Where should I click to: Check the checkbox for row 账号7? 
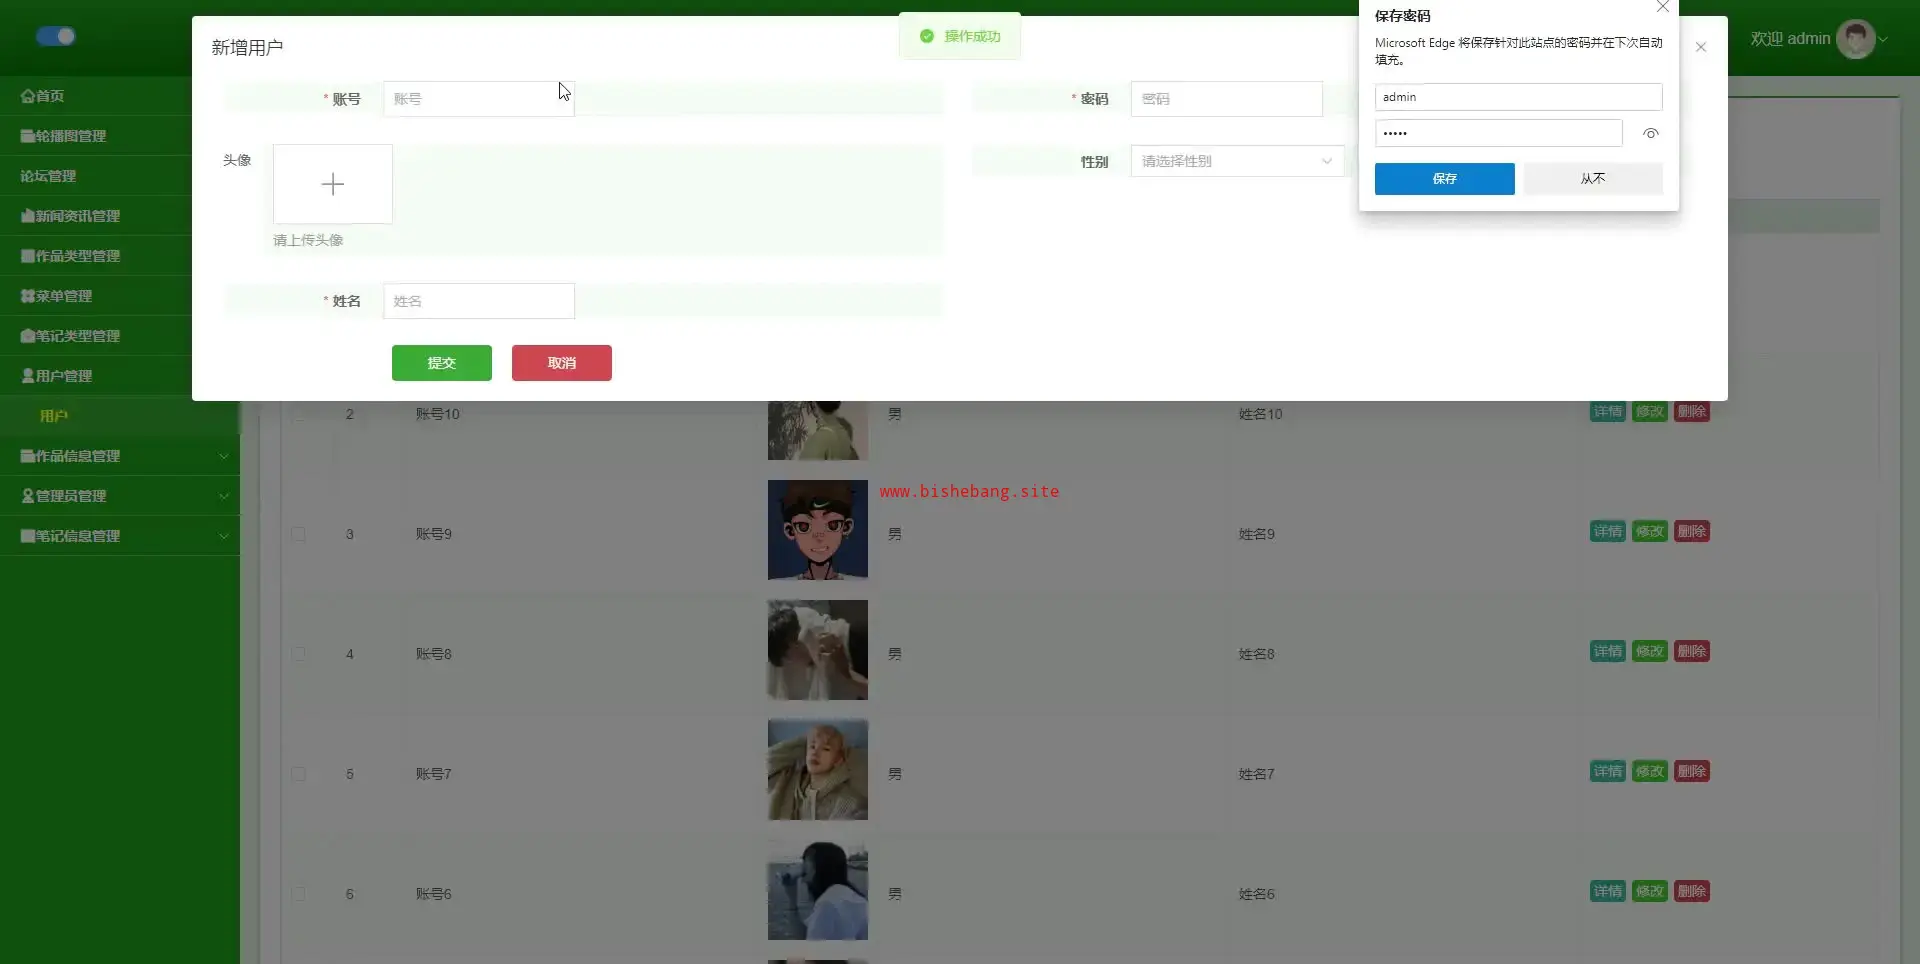pyautogui.click(x=298, y=774)
